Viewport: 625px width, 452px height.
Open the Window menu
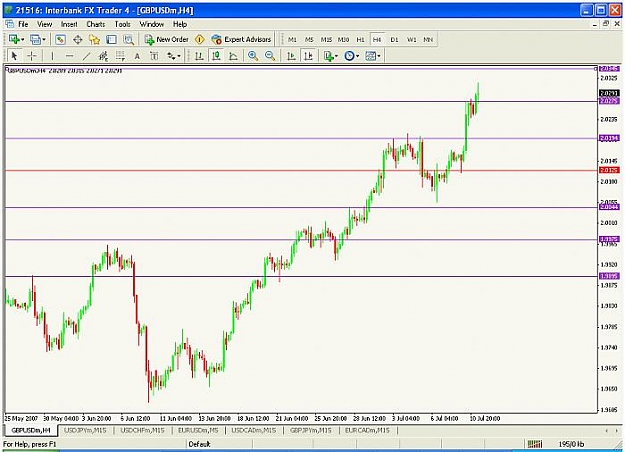[x=151, y=24]
